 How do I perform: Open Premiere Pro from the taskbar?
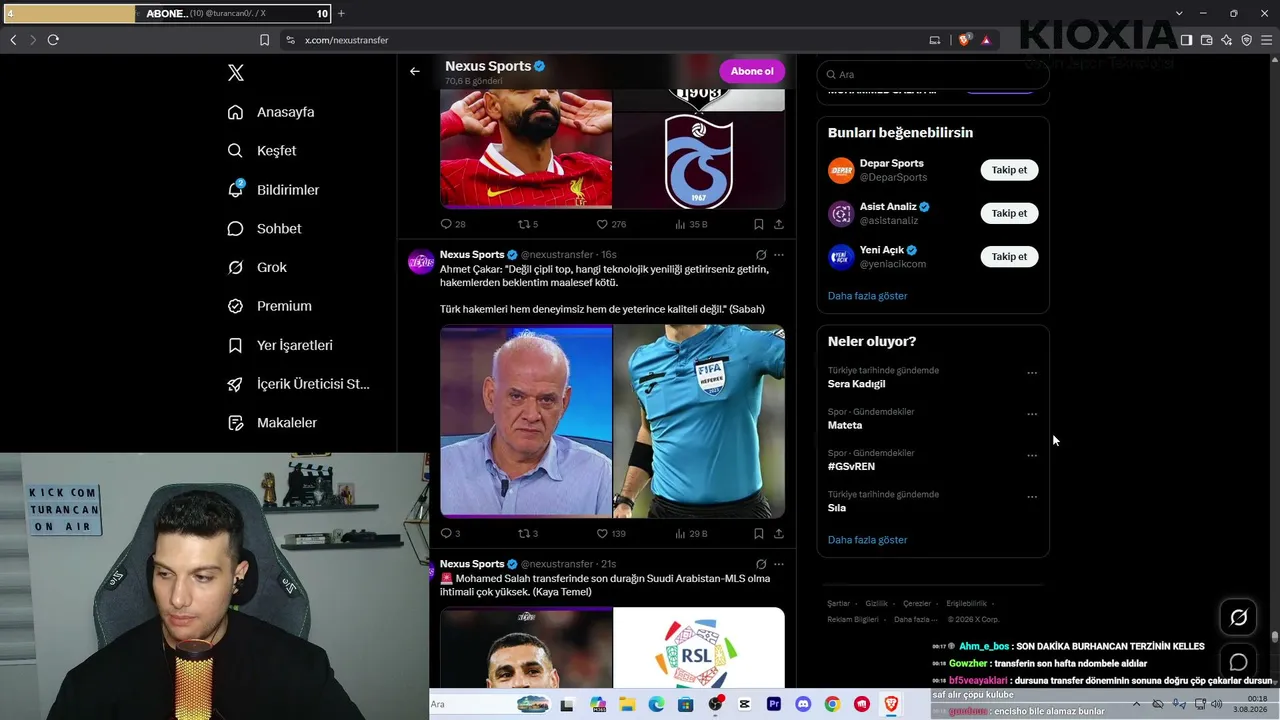[774, 705]
